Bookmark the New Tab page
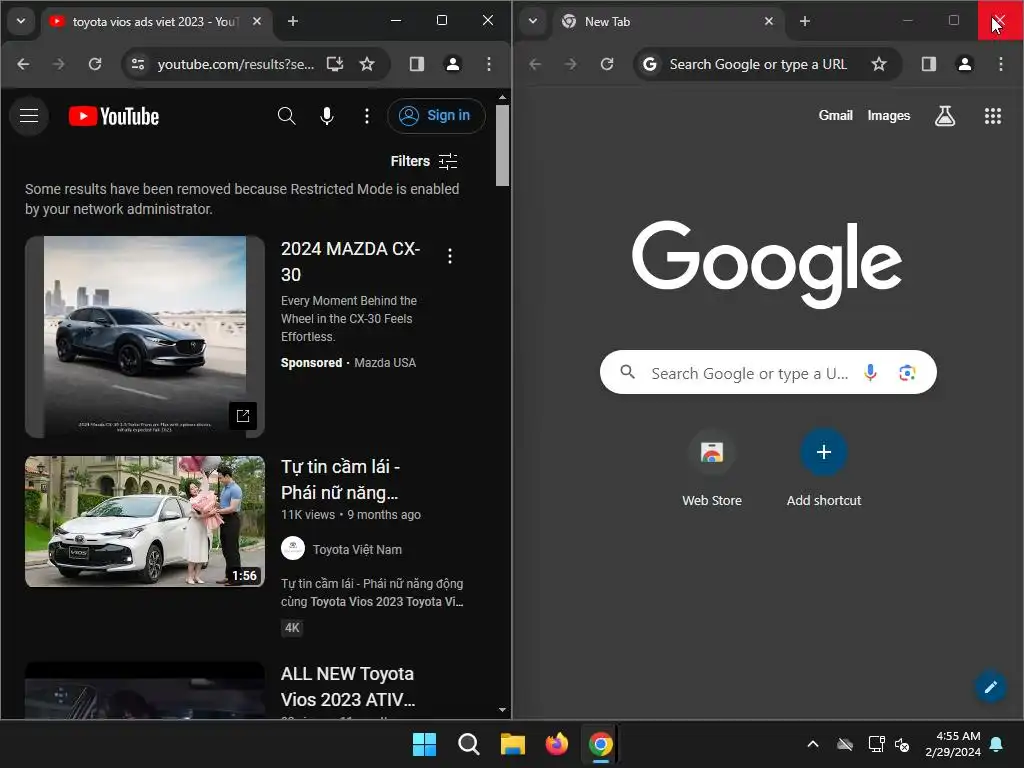This screenshot has width=1024, height=768. [879, 64]
